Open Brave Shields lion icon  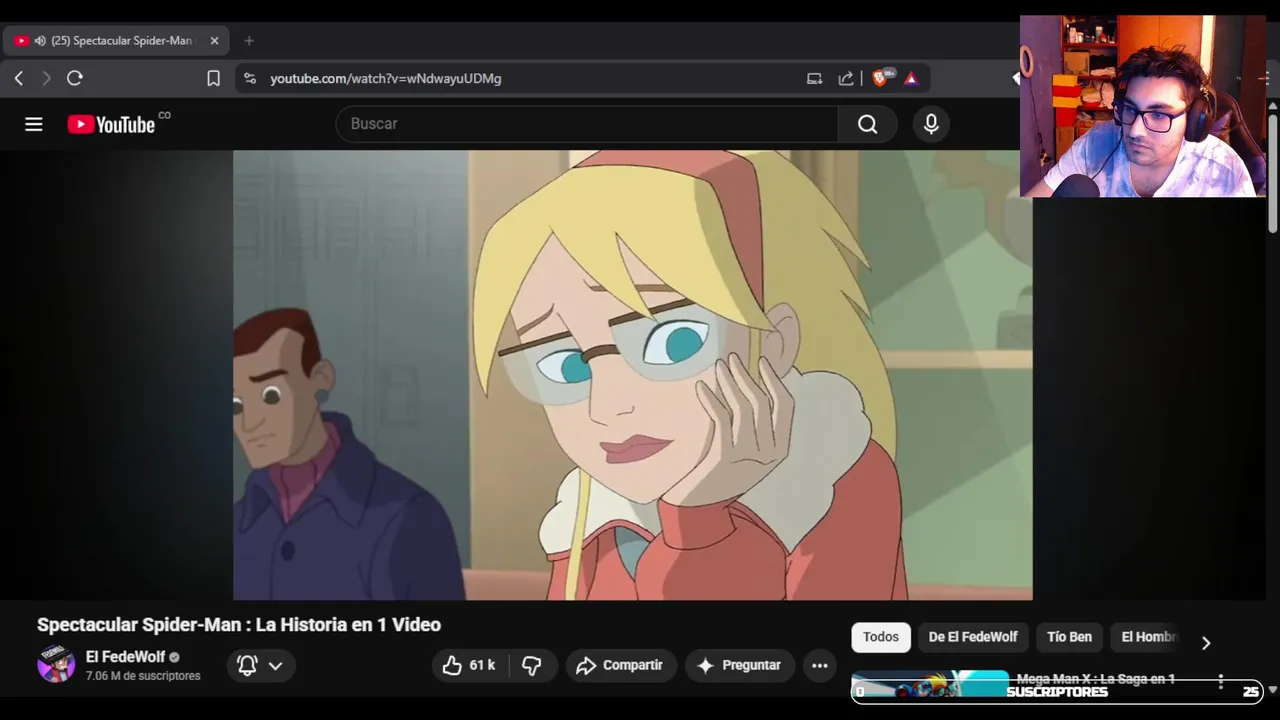(x=882, y=78)
